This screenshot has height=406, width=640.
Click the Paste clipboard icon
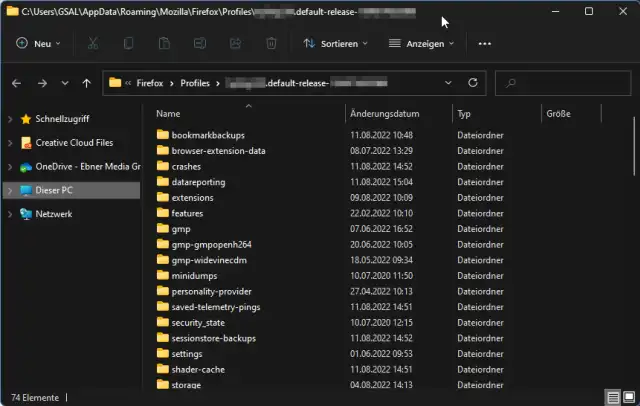click(x=164, y=44)
